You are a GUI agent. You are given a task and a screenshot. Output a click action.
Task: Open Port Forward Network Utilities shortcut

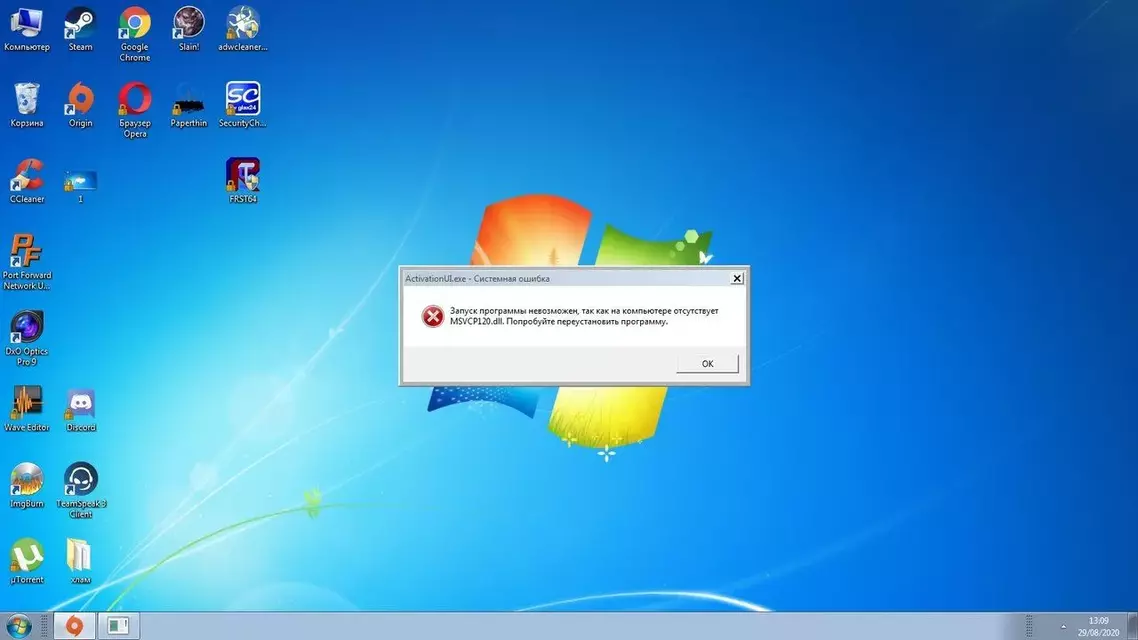click(x=27, y=262)
